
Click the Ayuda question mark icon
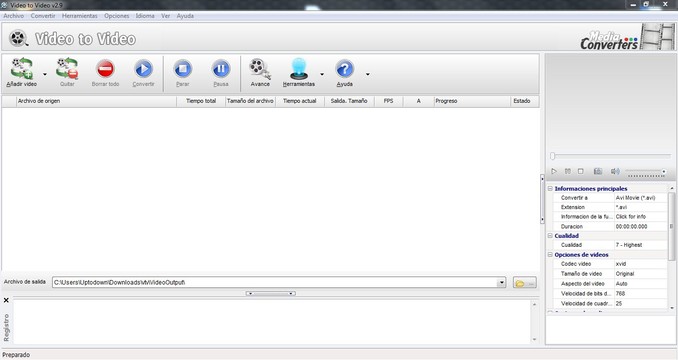(345, 68)
